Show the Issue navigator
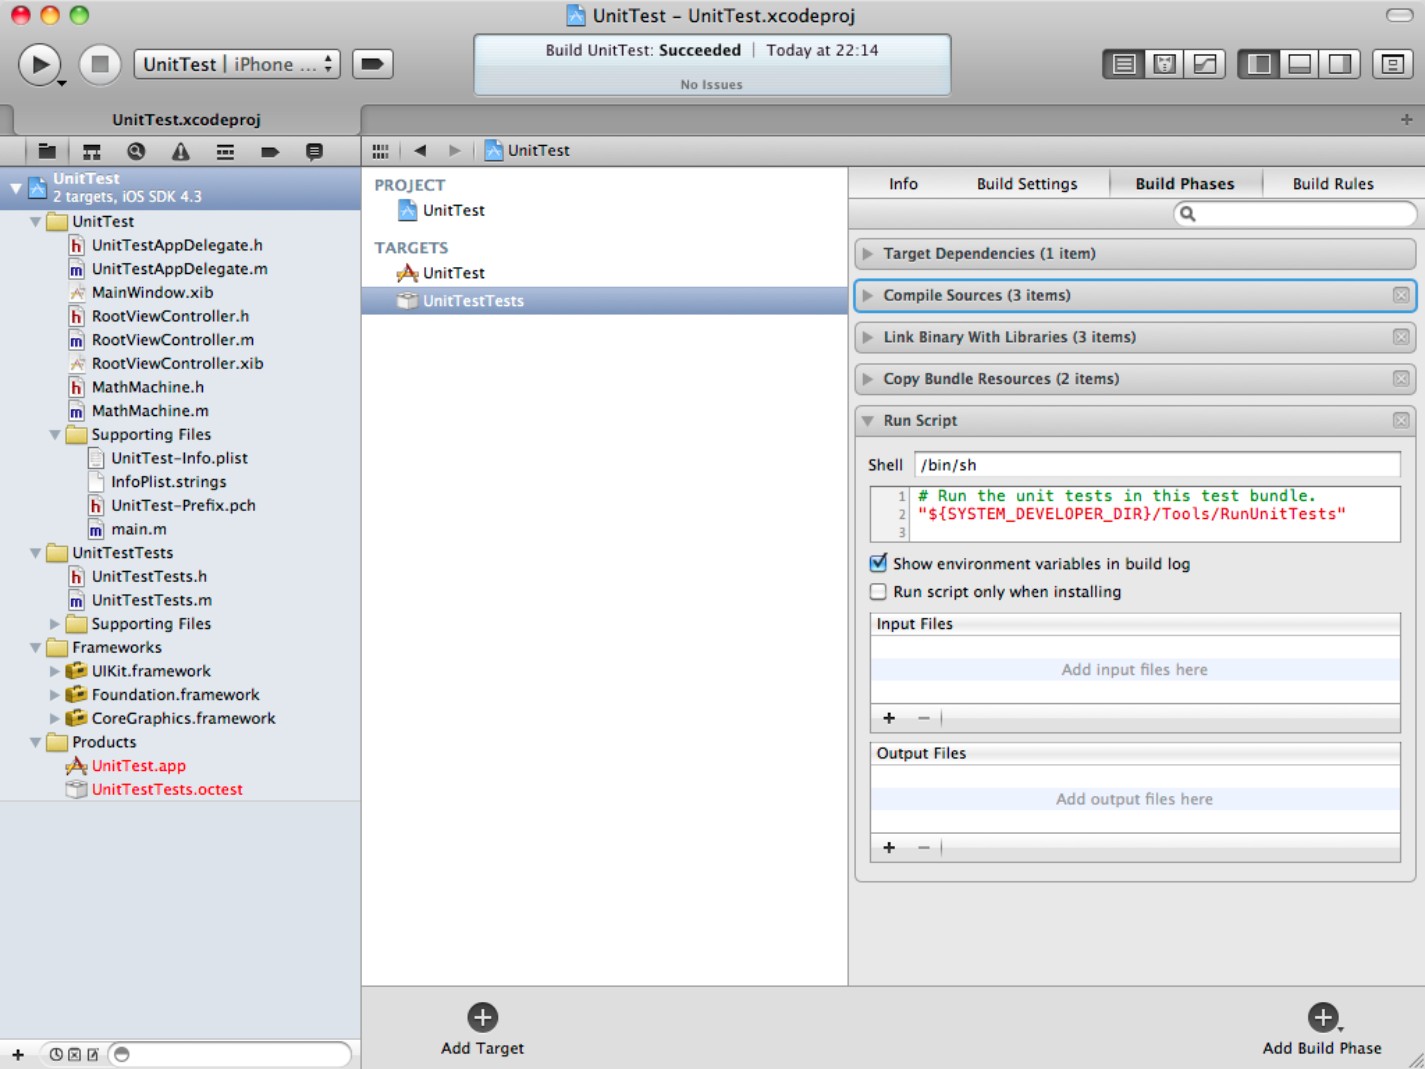This screenshot has width=1425, height=1069. (180, 151)
